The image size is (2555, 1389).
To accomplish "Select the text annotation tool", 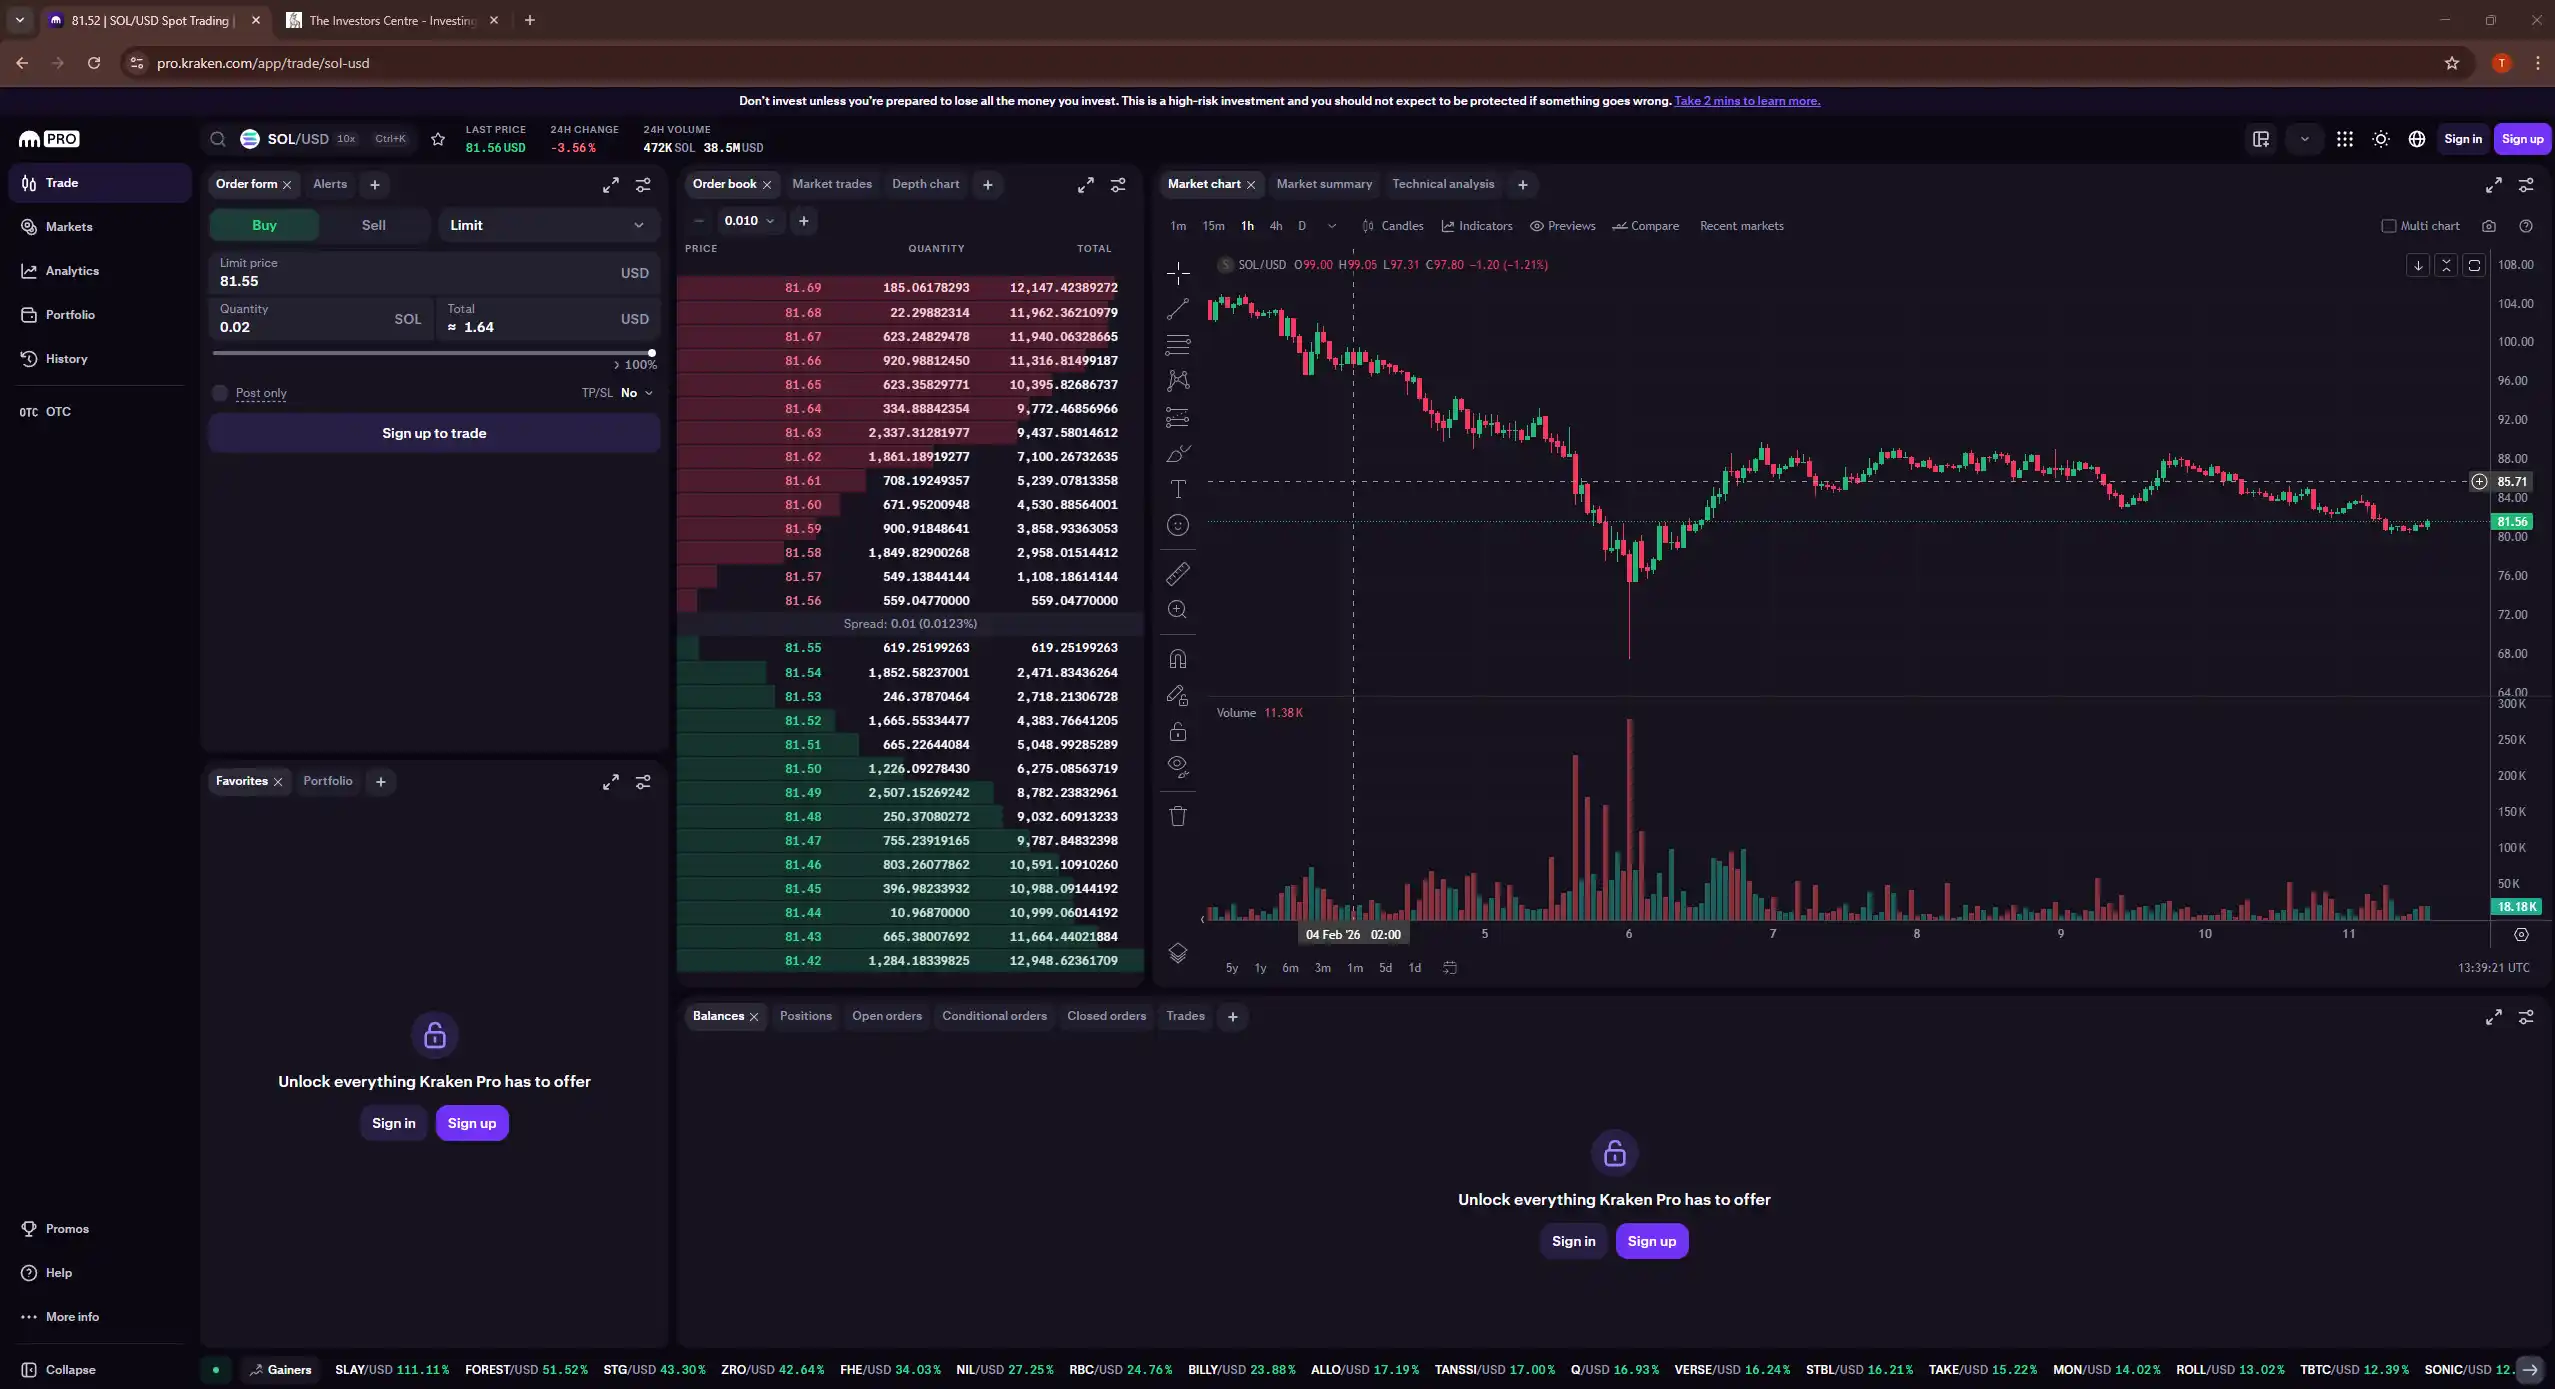I will pos(1178,489).
